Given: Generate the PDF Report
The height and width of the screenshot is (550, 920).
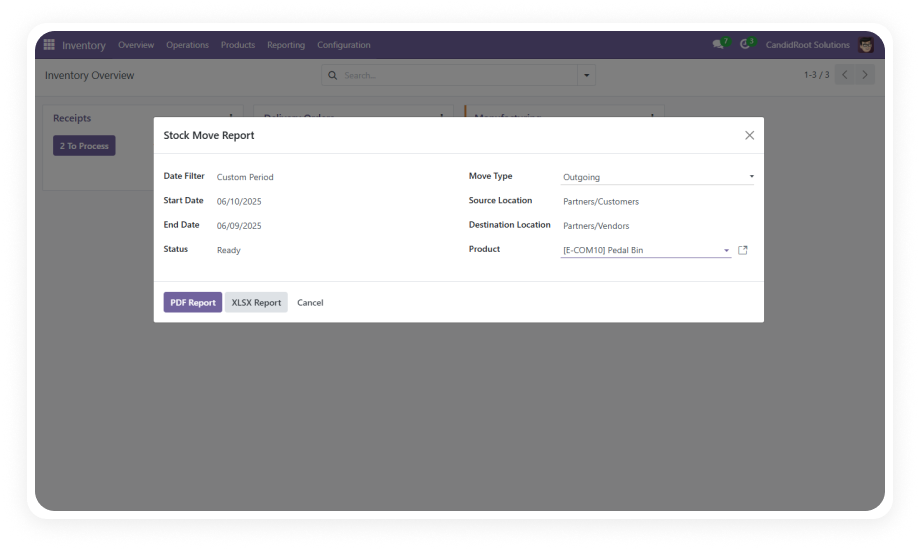Looking at the screenshot, I should click(x=192, y=302).
